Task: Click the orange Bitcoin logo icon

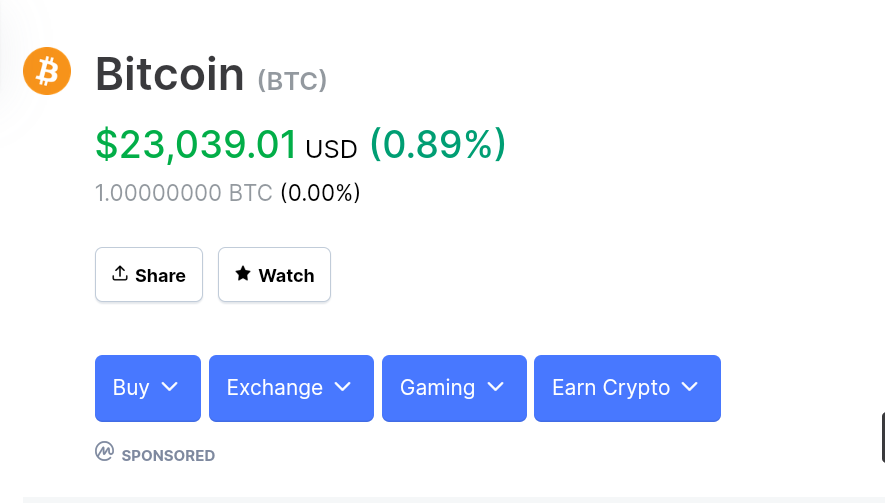Action: pyautogui.click(x=47, y=71)
